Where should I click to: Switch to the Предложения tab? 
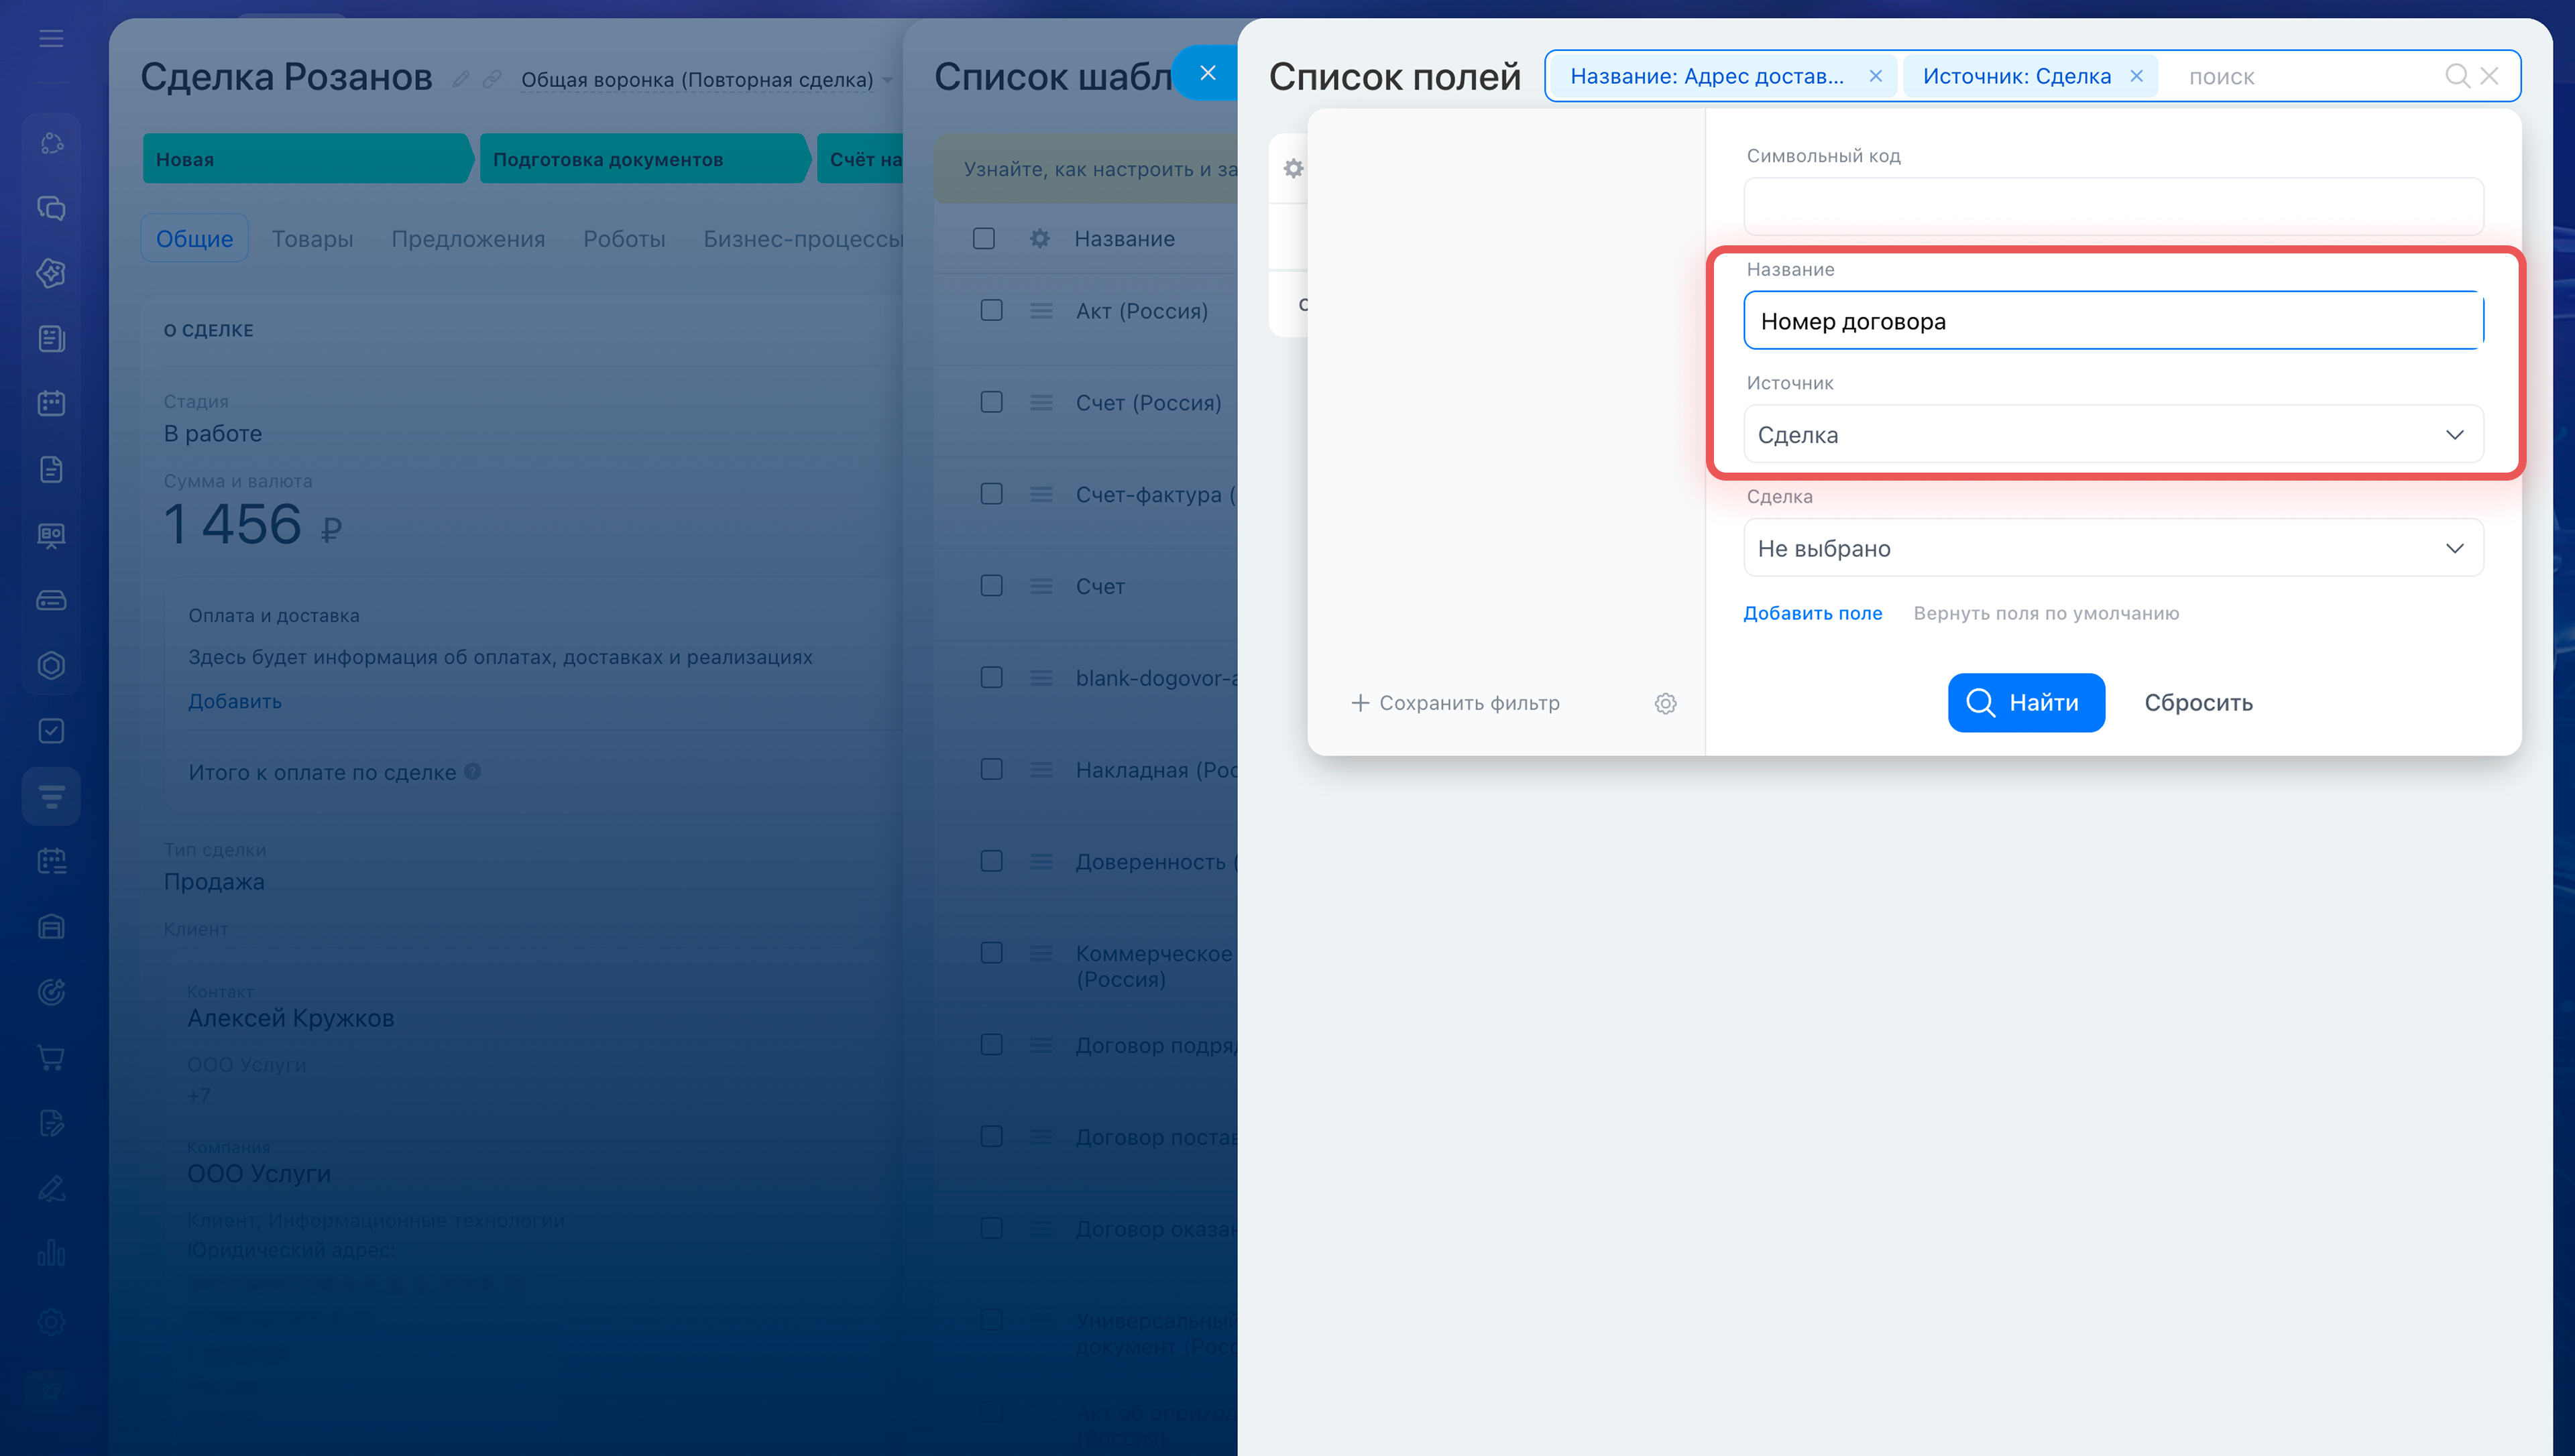[468, 239]
